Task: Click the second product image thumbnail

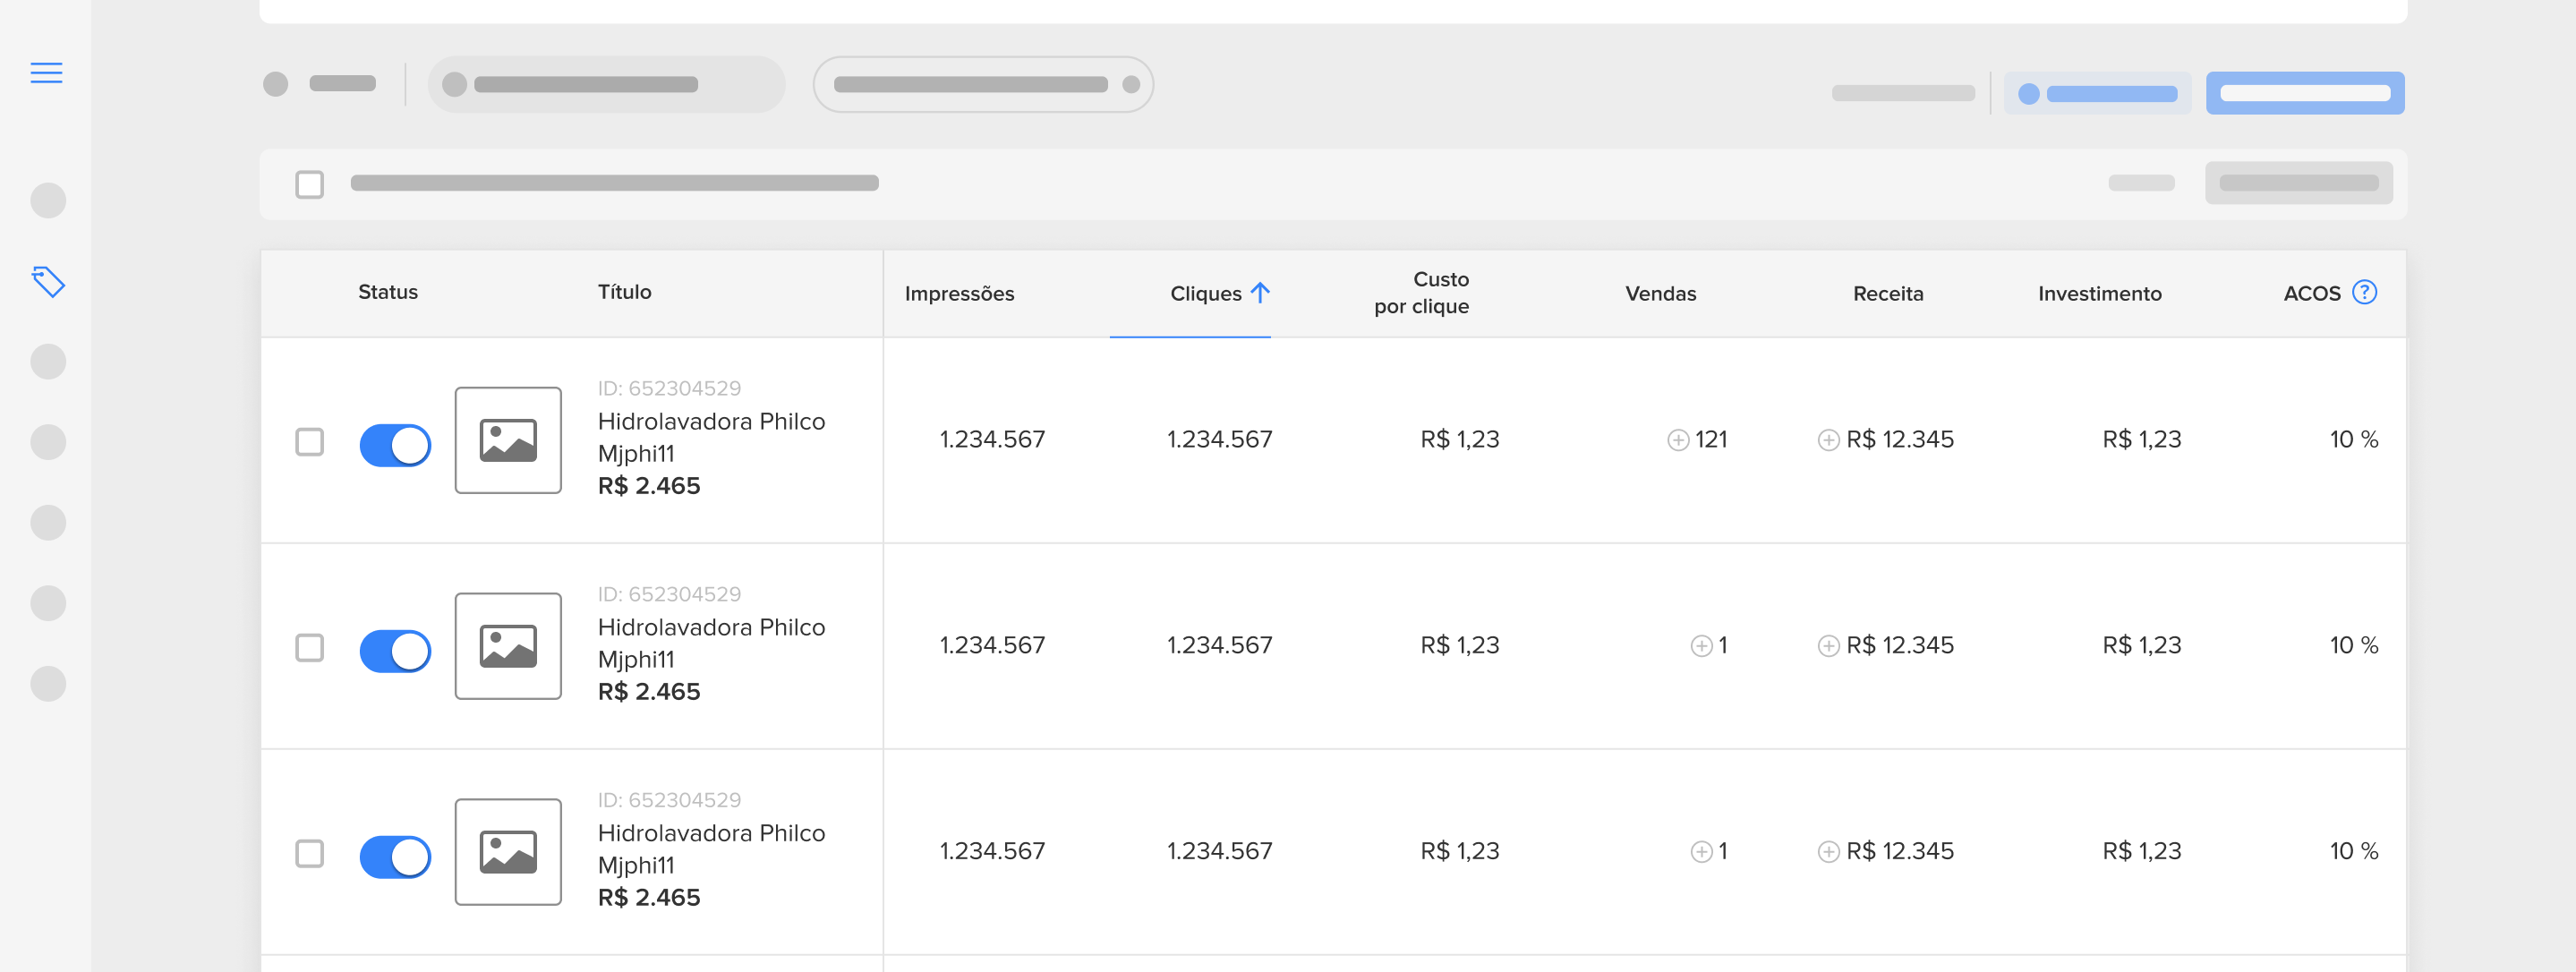Action: click(x=508, y=646)
